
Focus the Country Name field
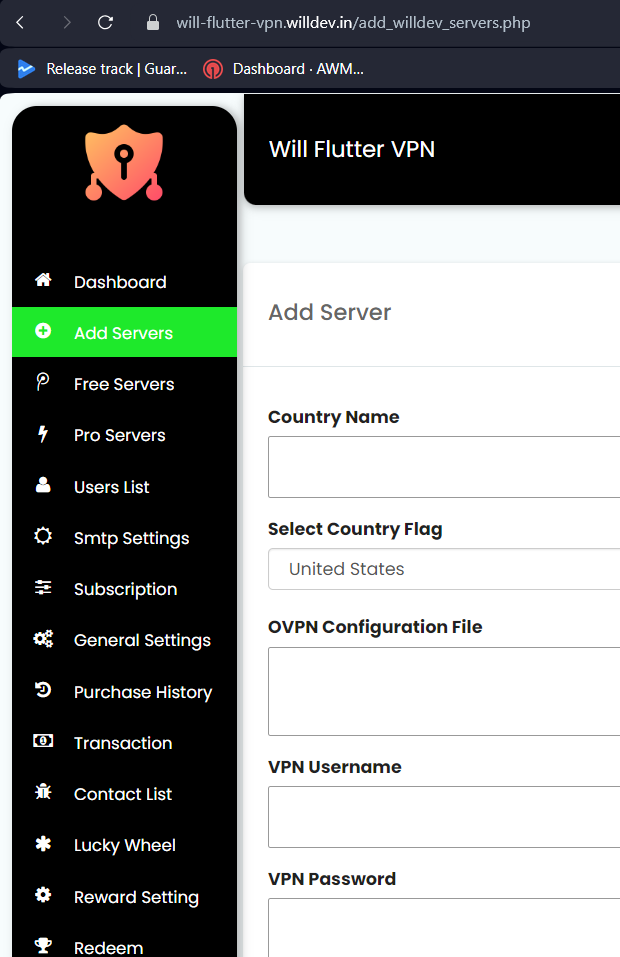[444, 467]
